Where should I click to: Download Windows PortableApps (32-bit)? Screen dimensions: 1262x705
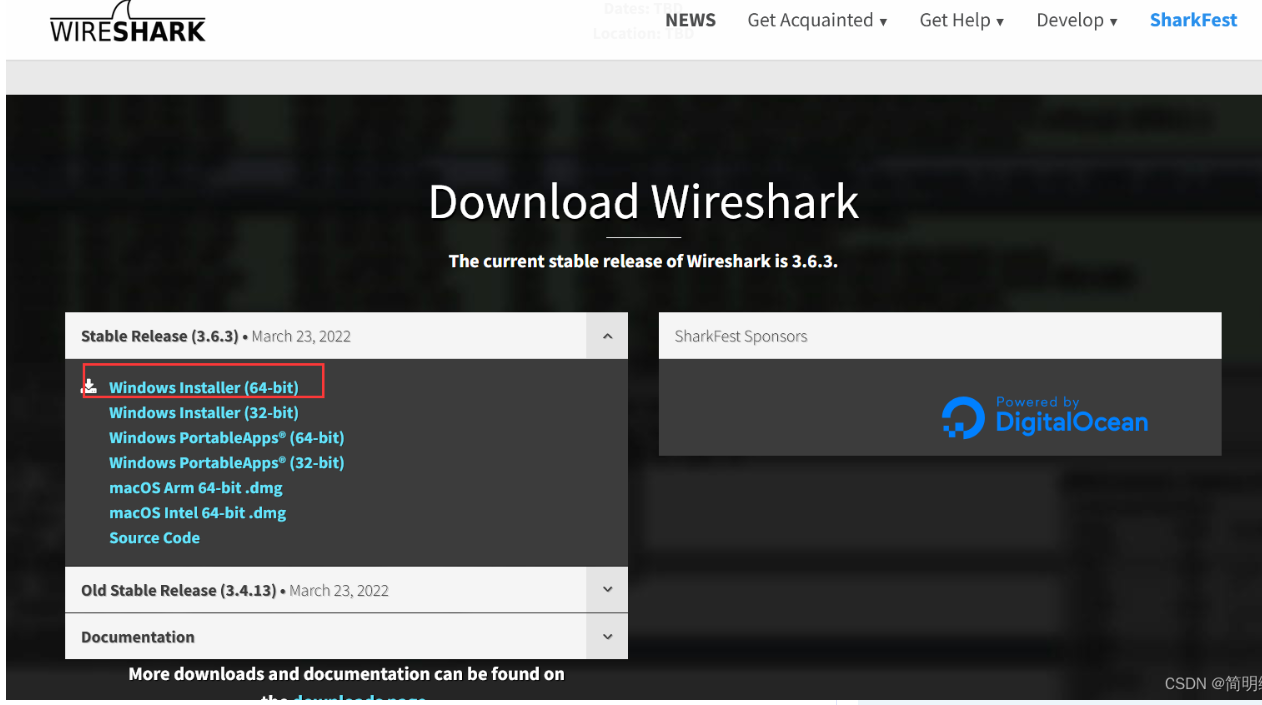(227, 462)
